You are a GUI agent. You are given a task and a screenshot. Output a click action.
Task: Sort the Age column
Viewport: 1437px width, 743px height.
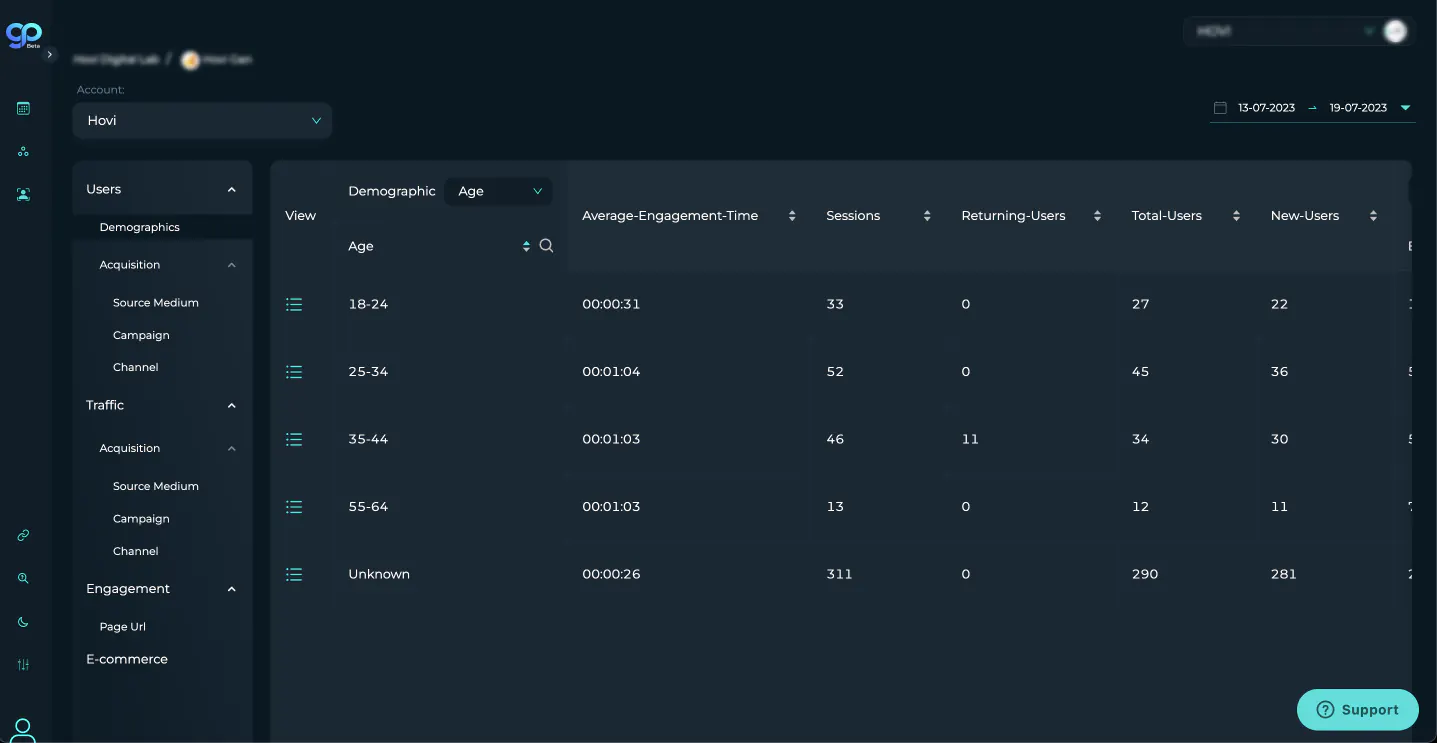click(x=526, y=246)
